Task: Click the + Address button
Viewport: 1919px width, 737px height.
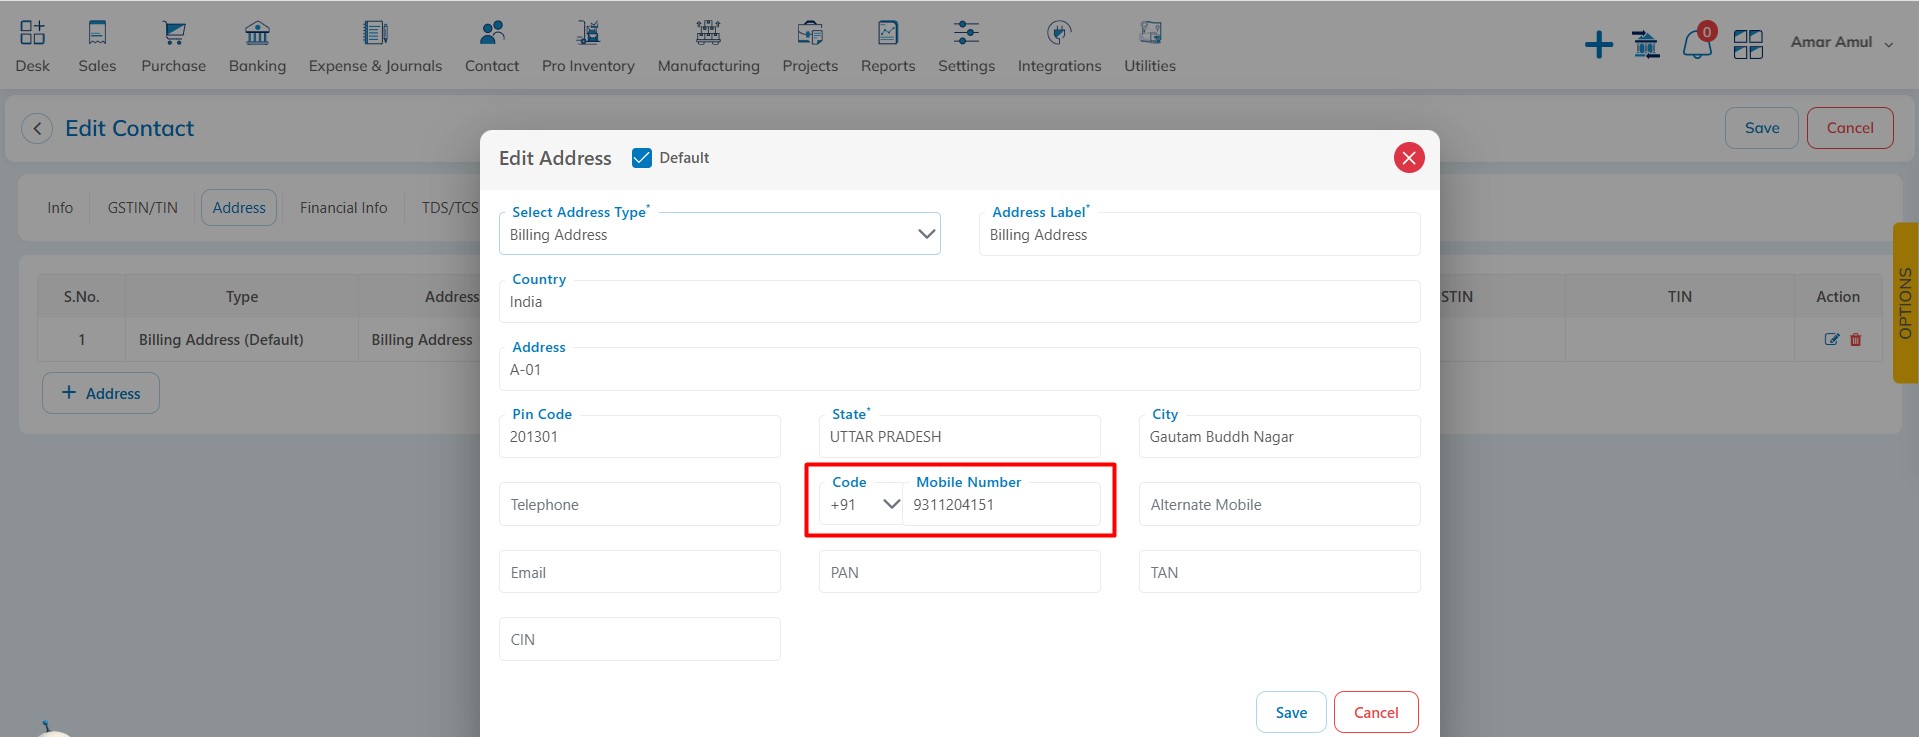Action: [x=101, y=393]
